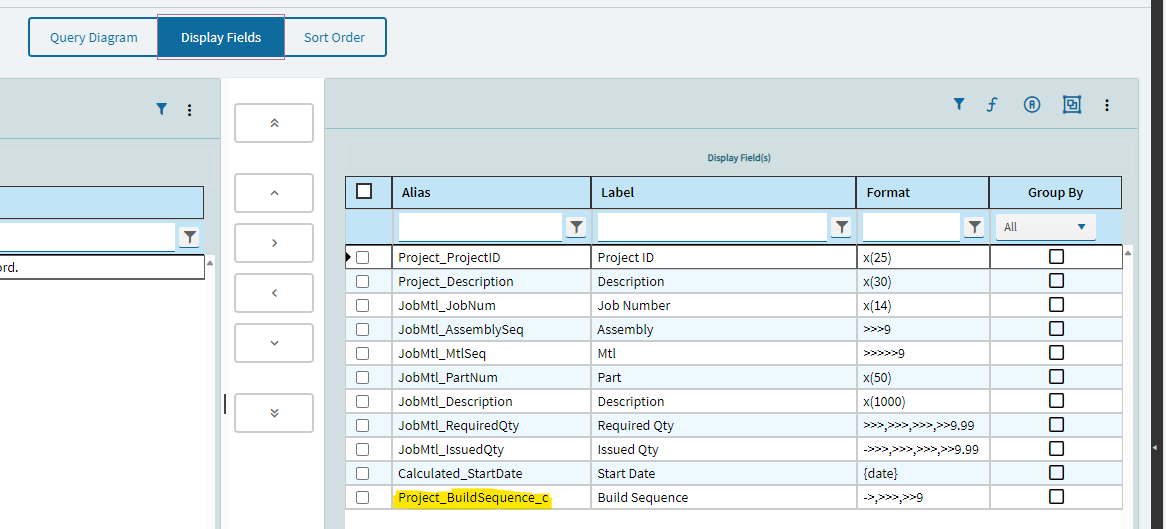Click the remove field left-arrow button
This screenshot has width=1166, height=529.
(274, 292)
